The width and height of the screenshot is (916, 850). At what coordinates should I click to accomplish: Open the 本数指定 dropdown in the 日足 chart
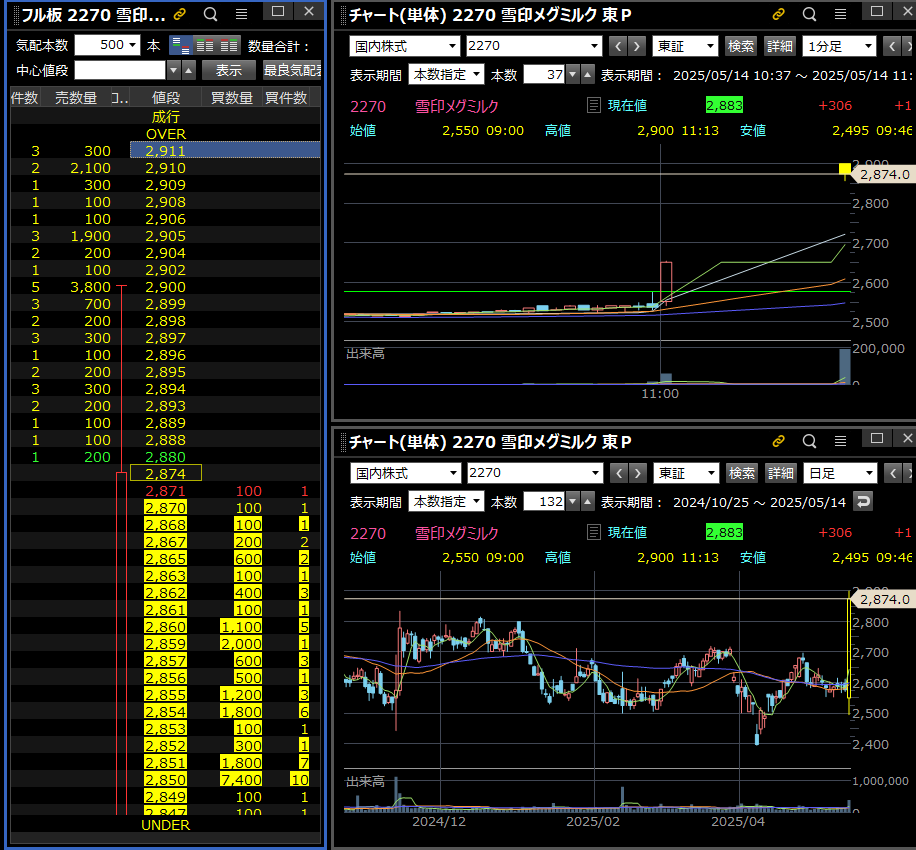tap(446, 502)
